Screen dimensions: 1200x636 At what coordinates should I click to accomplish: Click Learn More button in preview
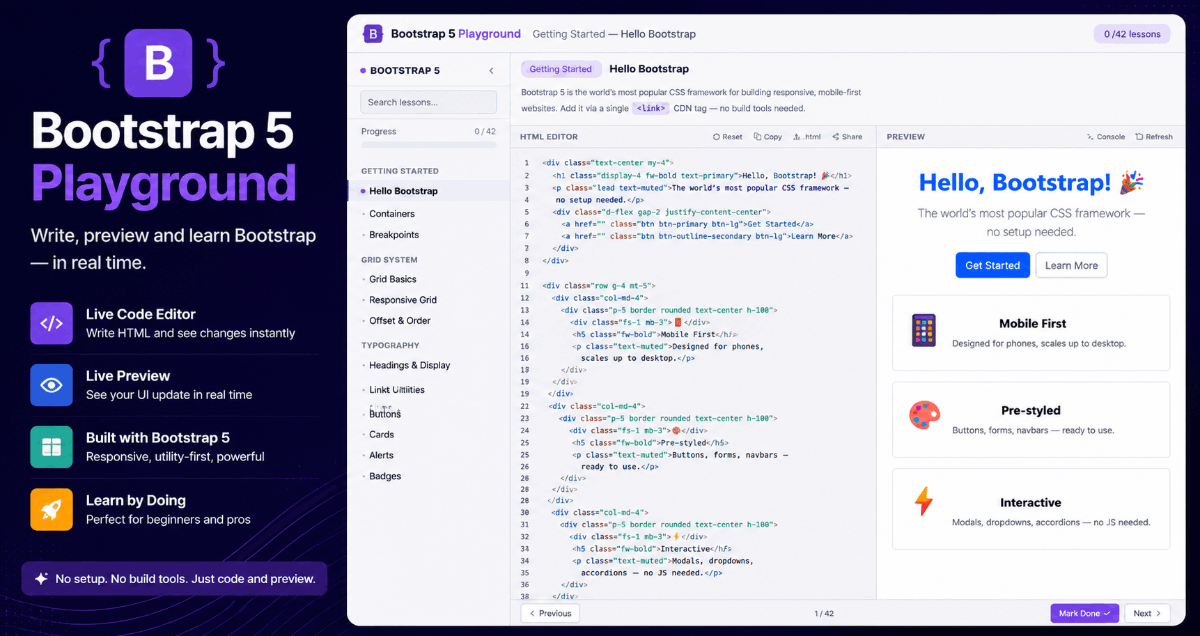click(1071, 265)
